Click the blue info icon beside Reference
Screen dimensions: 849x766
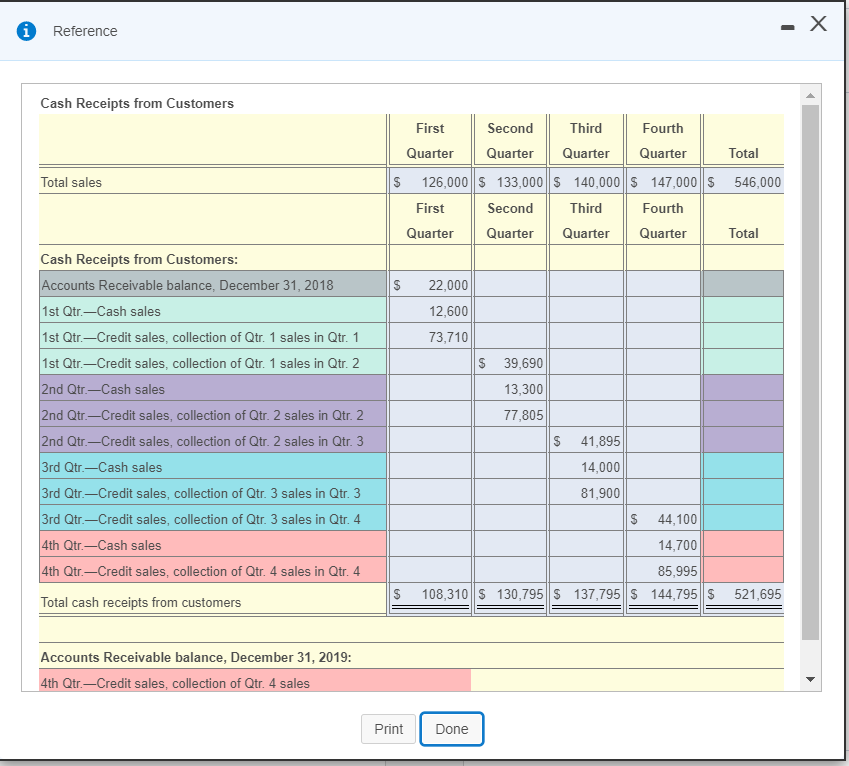(27, 31)
